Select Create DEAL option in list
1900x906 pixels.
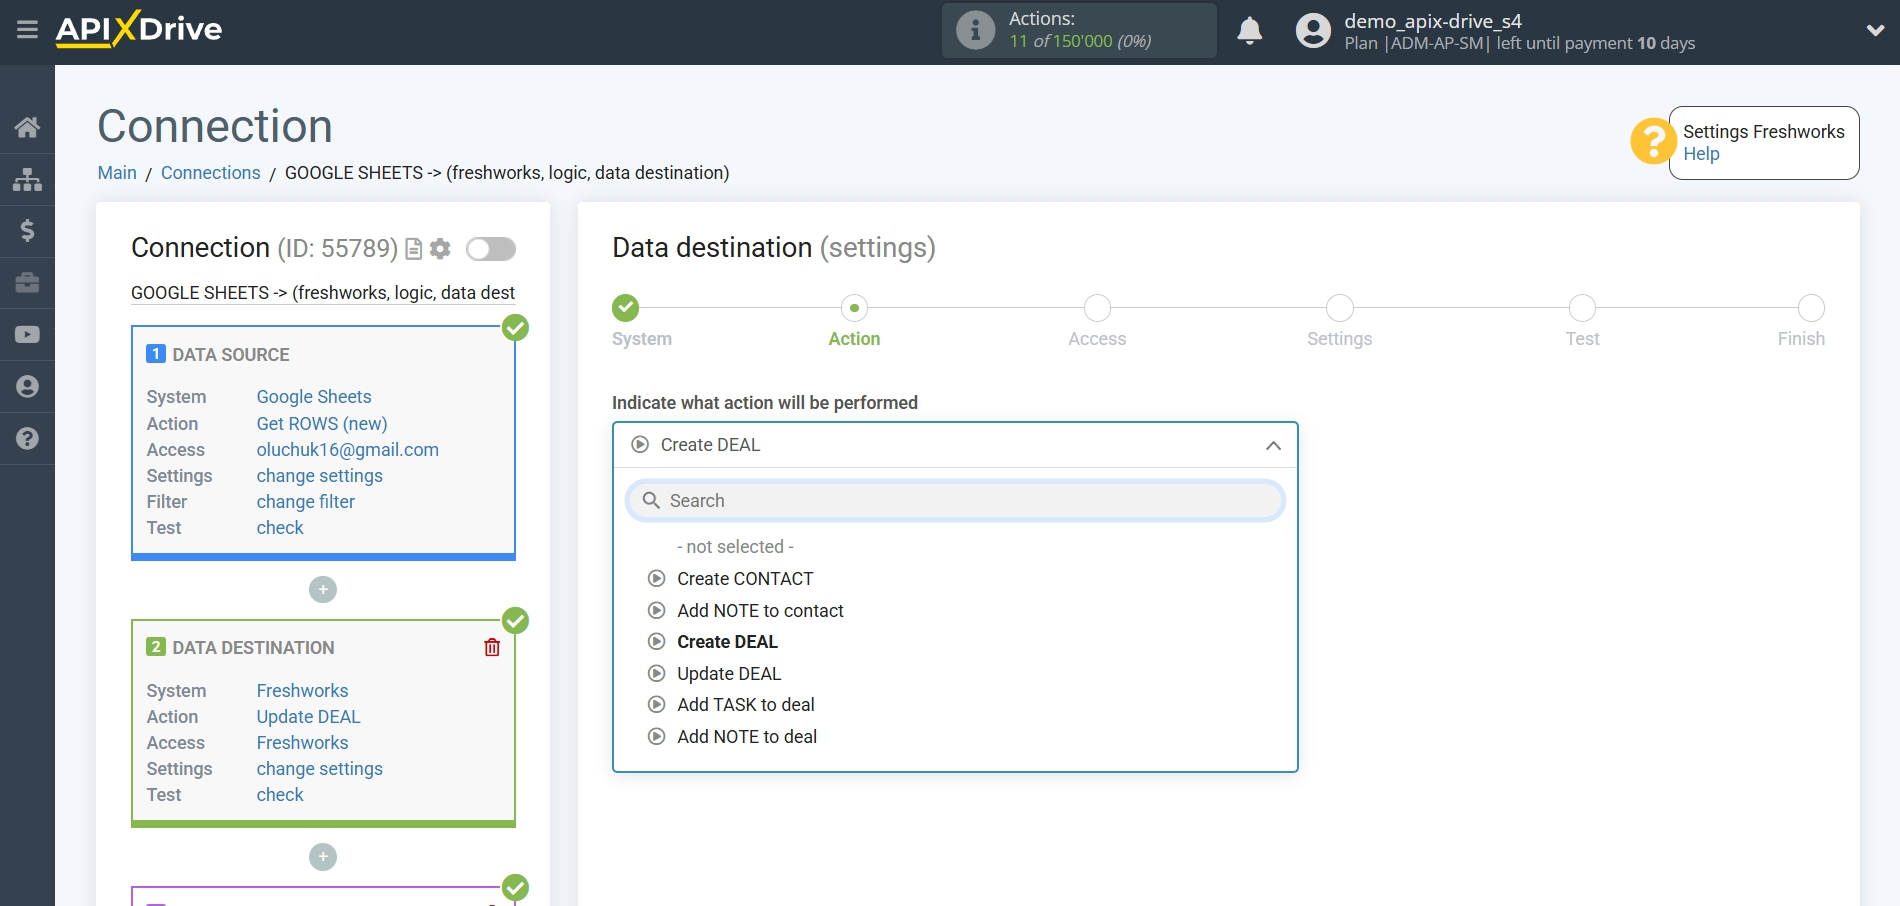(727, 642)
